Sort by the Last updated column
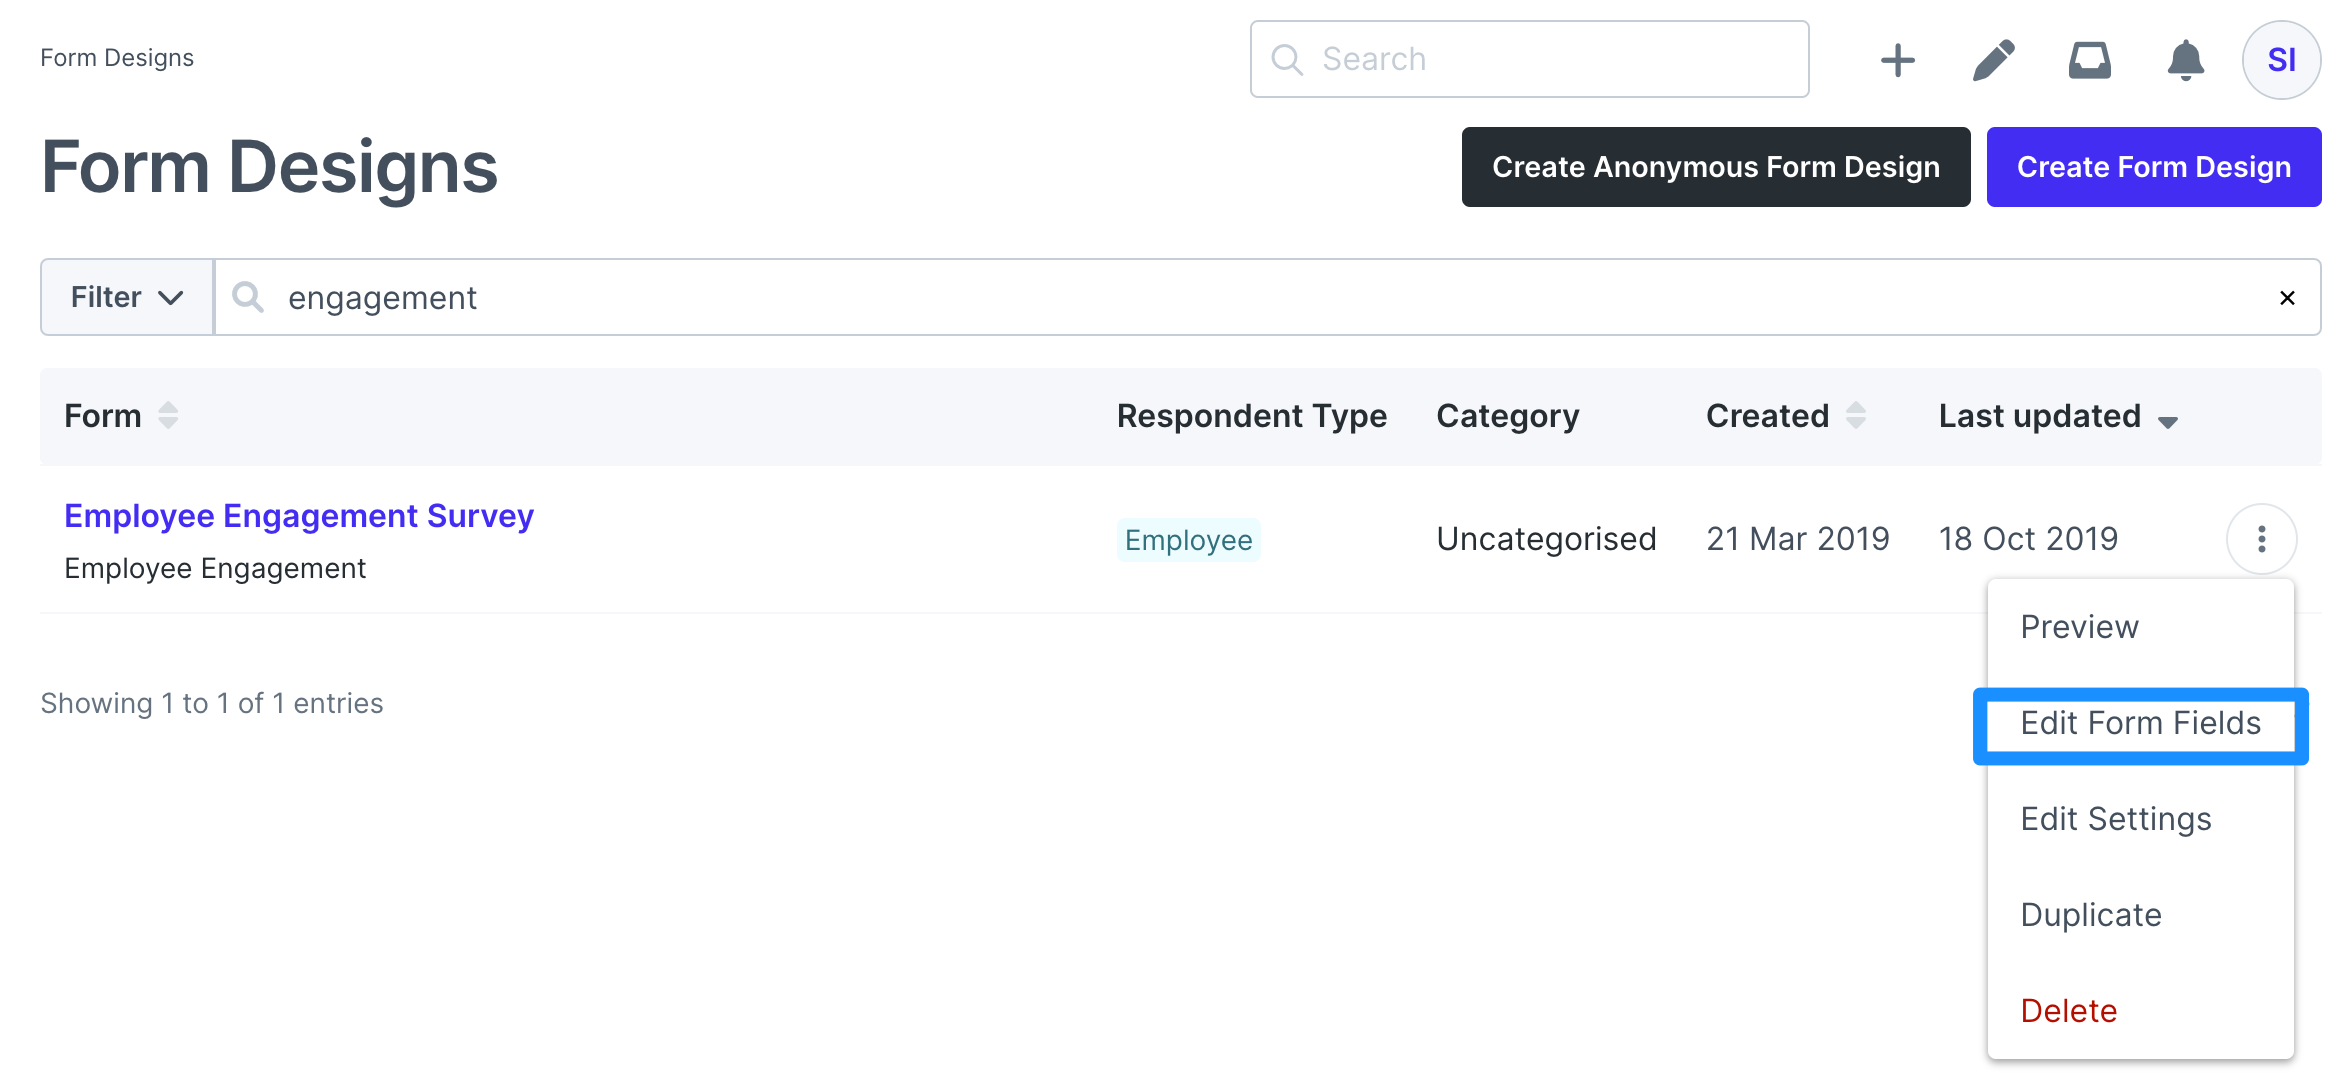Image resolution: width=2336 pixels, height=1082 pixels. pyautogui.click(x=2058, y=416)
